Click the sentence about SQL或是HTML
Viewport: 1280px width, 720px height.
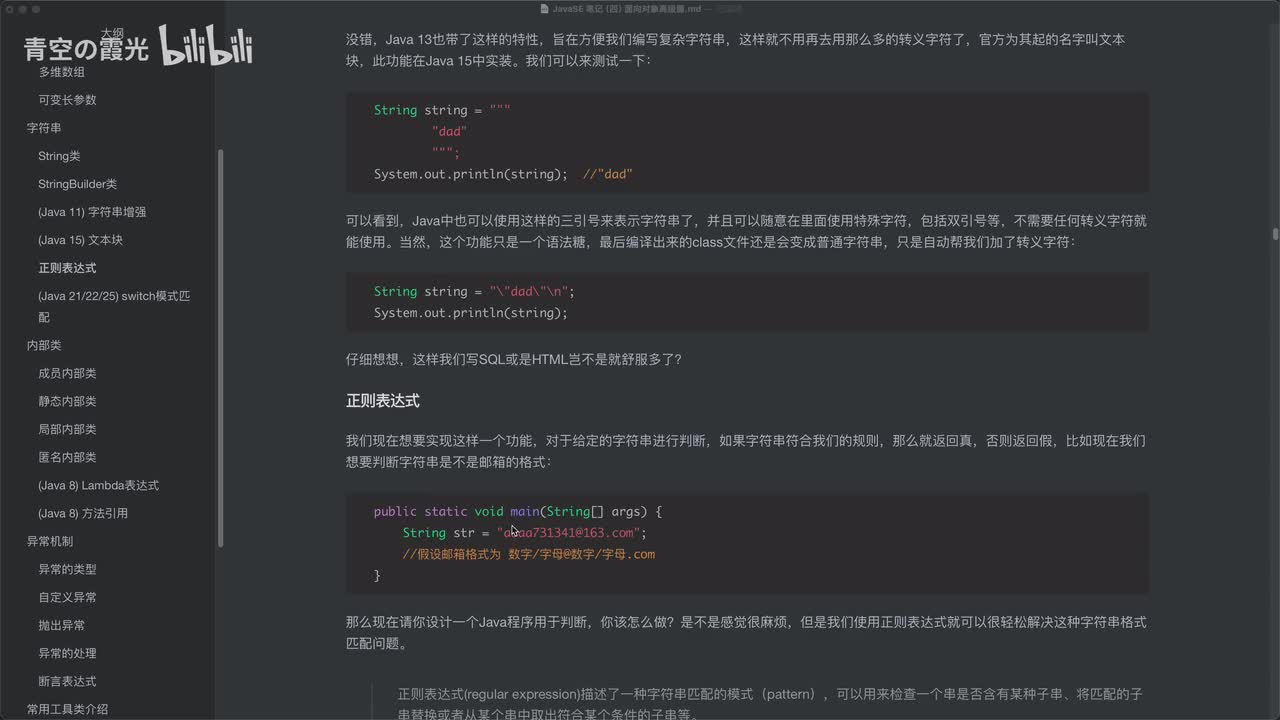[x=514, y=359]
